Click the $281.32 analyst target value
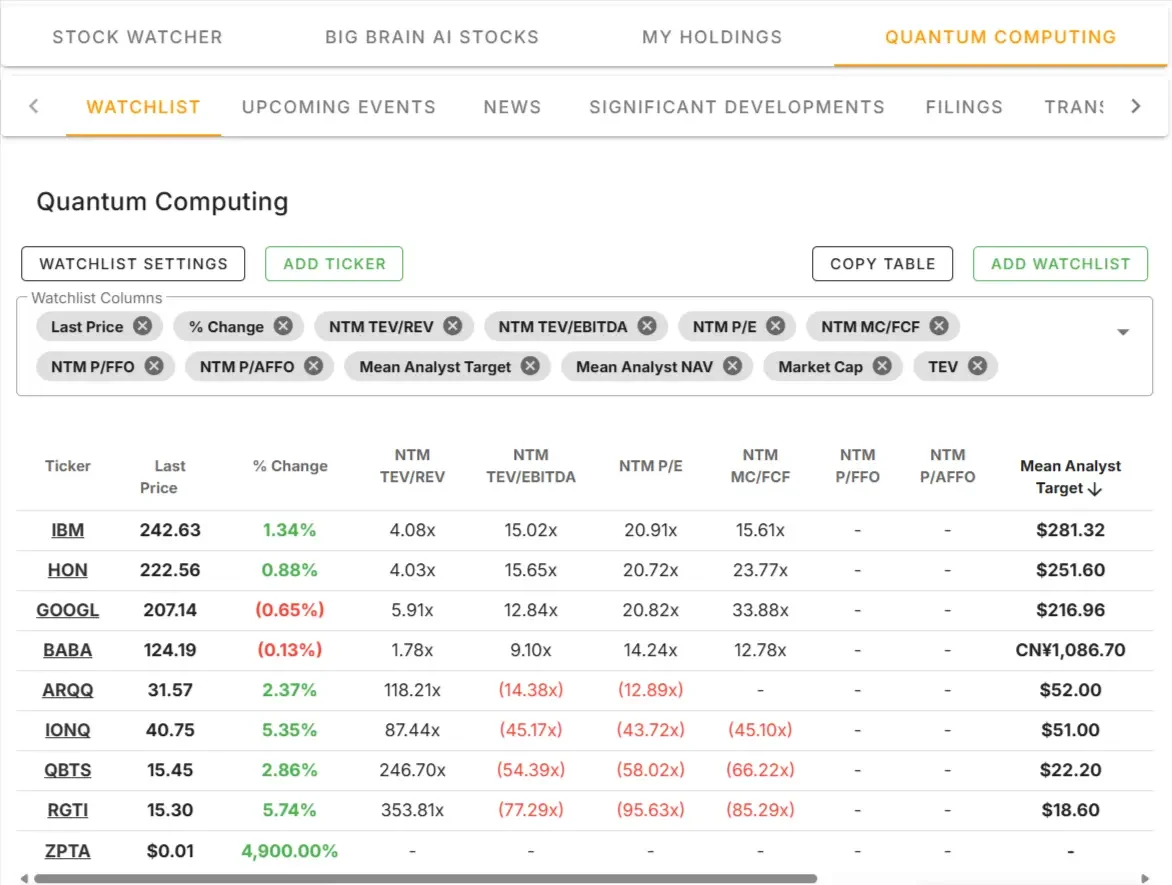Viewport: 1172px width, 885px height. click(x=1070, y=530)
